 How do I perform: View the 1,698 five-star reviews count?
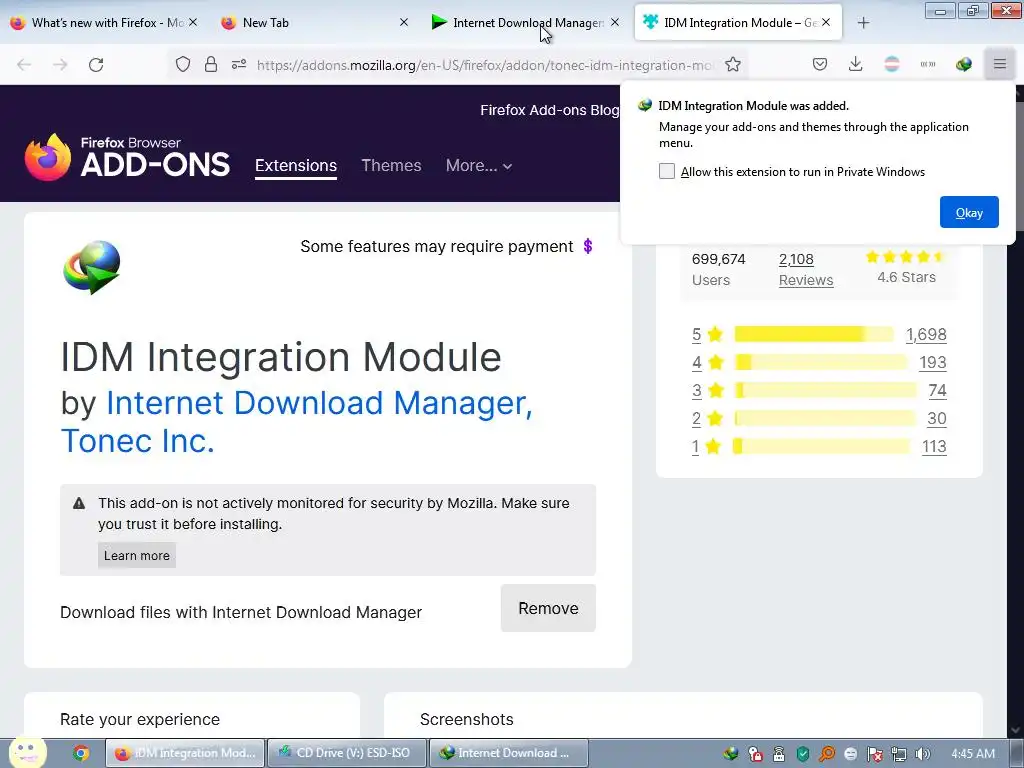point(925,334)
